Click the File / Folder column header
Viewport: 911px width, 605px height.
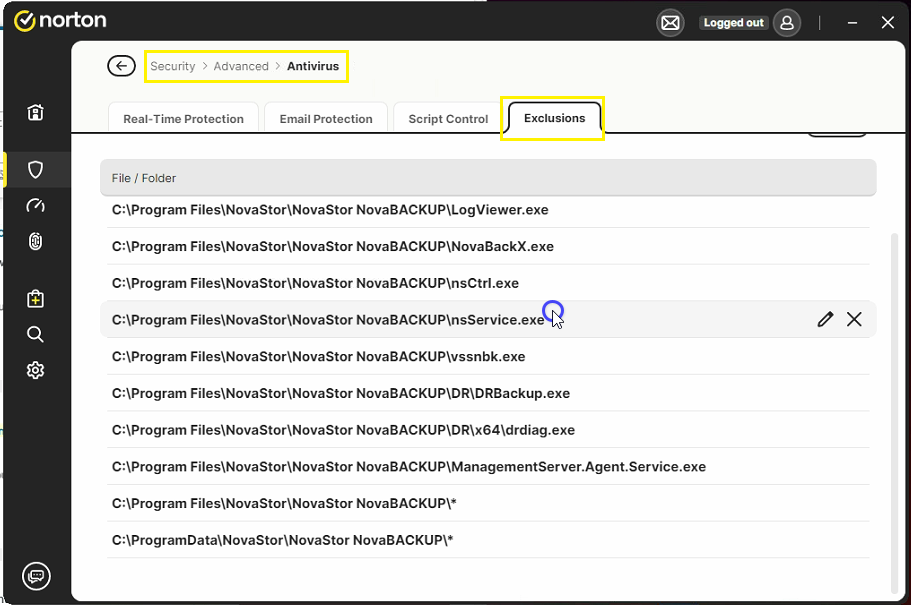(x=488, y=178)
